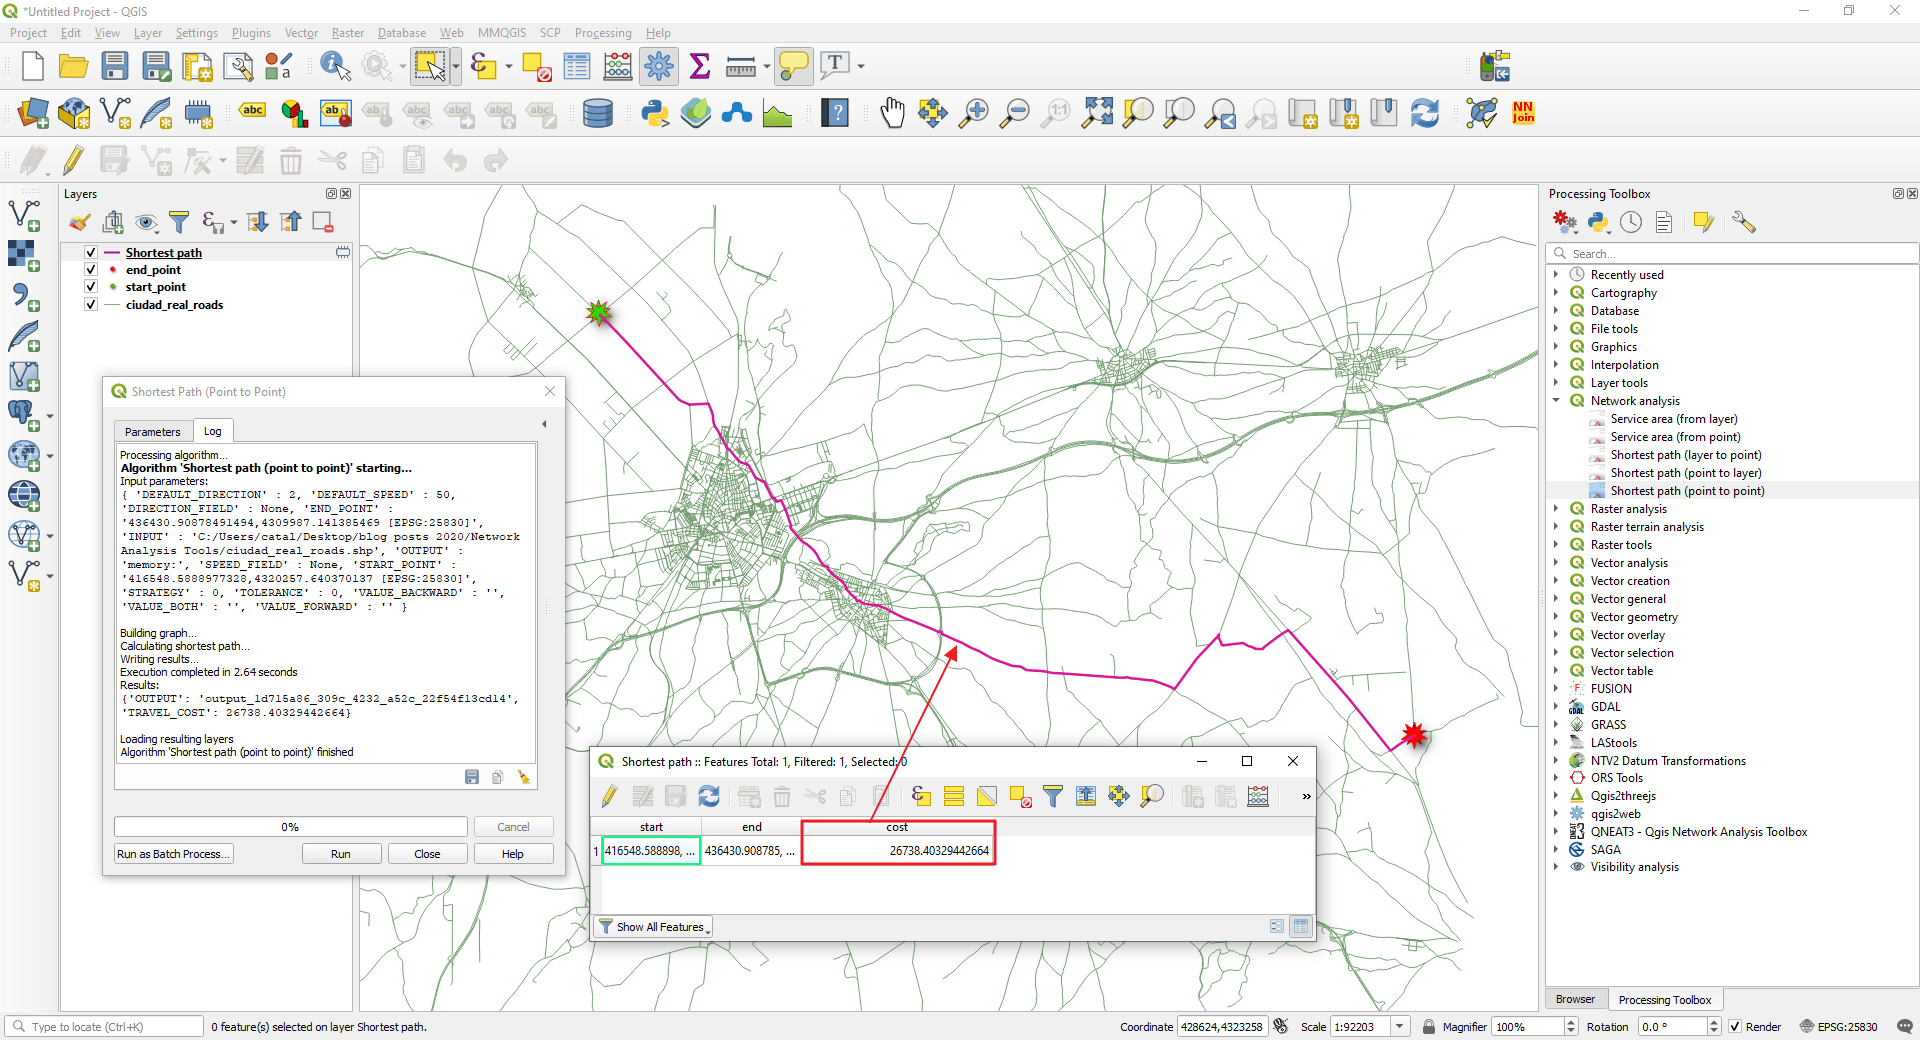Expand the SAGA provider group
Screen dimensions: 1920x1040
point(1556,850)
